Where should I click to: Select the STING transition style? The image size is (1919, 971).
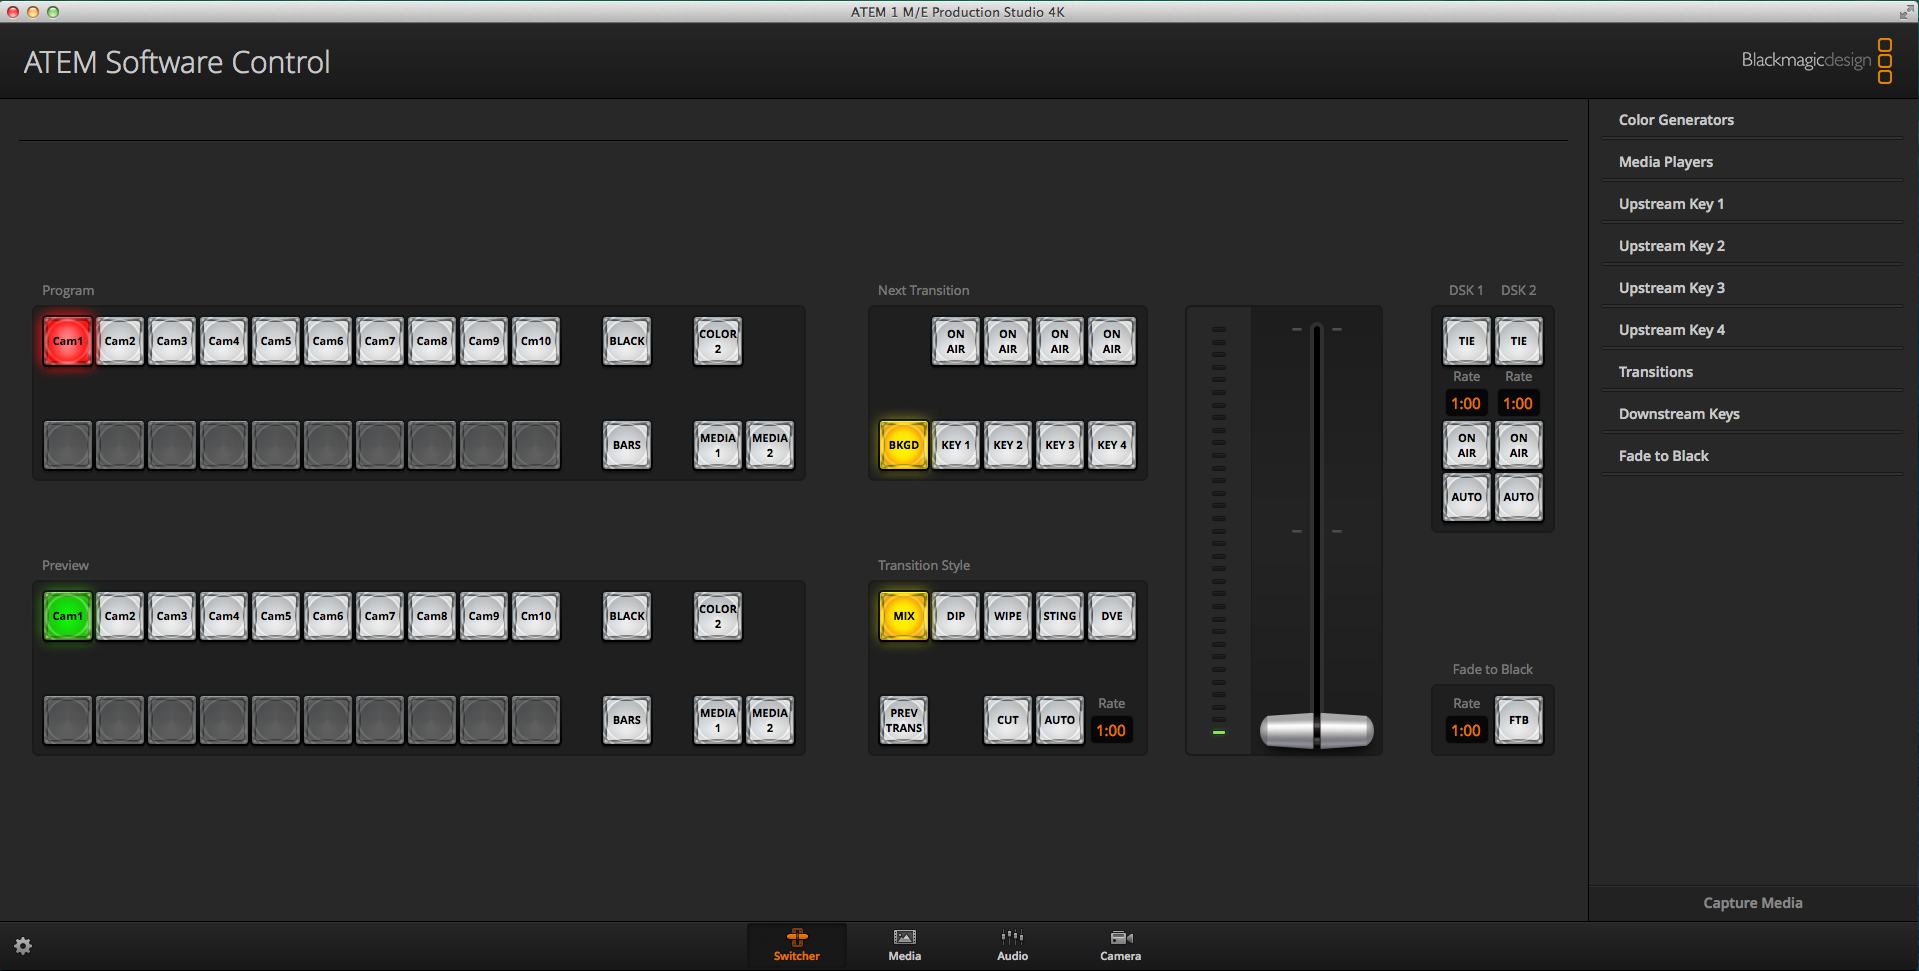click(1060, 616)
